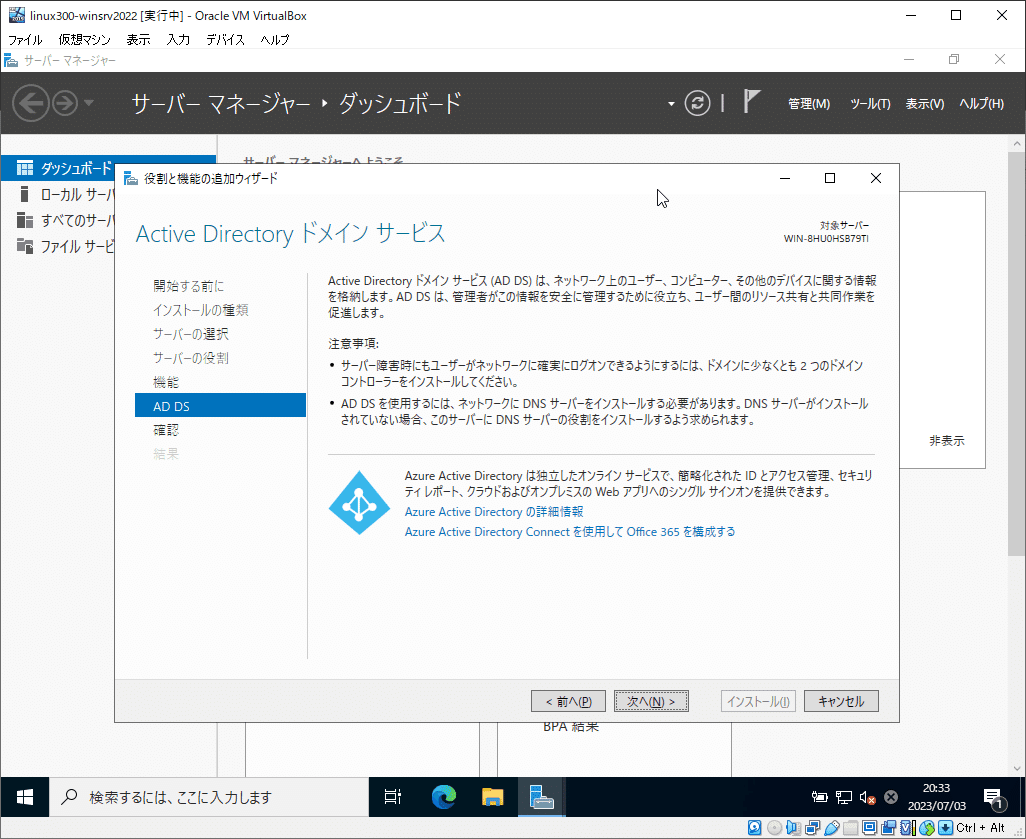
Task: Click the 次へ(N) > button
Action: [651, 702]
